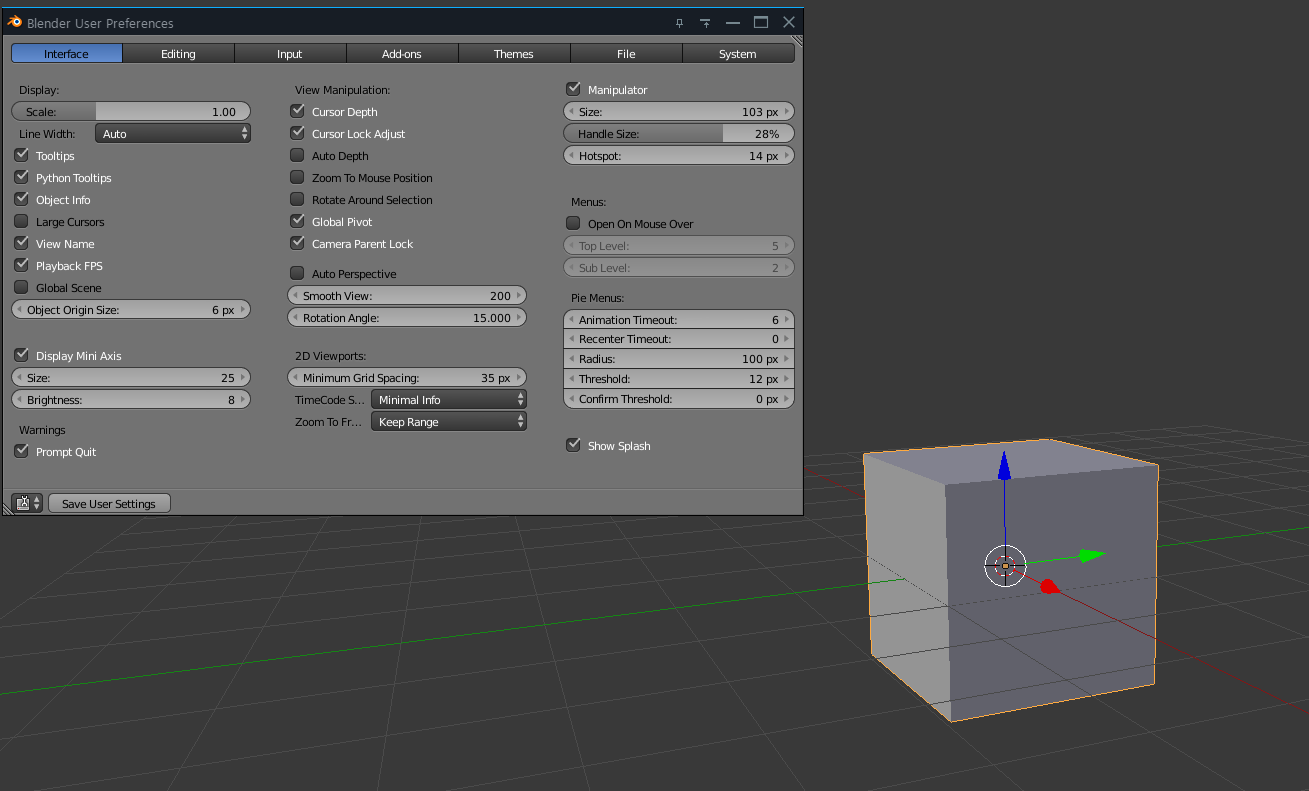Click the blue Z-axis manipulator arrow on the cube

tap(1004, 465)
